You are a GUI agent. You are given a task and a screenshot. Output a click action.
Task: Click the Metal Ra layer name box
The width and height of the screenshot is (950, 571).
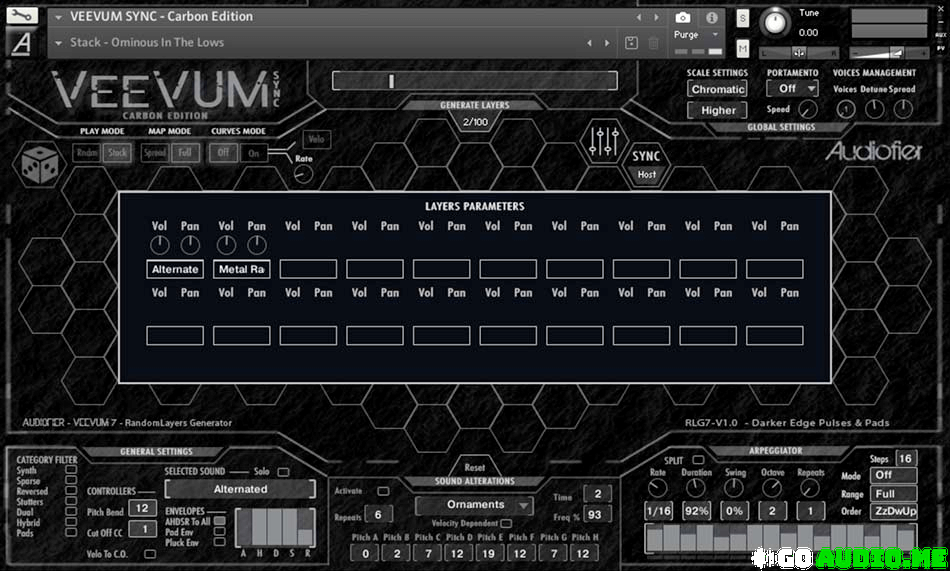tap(242, 269)
